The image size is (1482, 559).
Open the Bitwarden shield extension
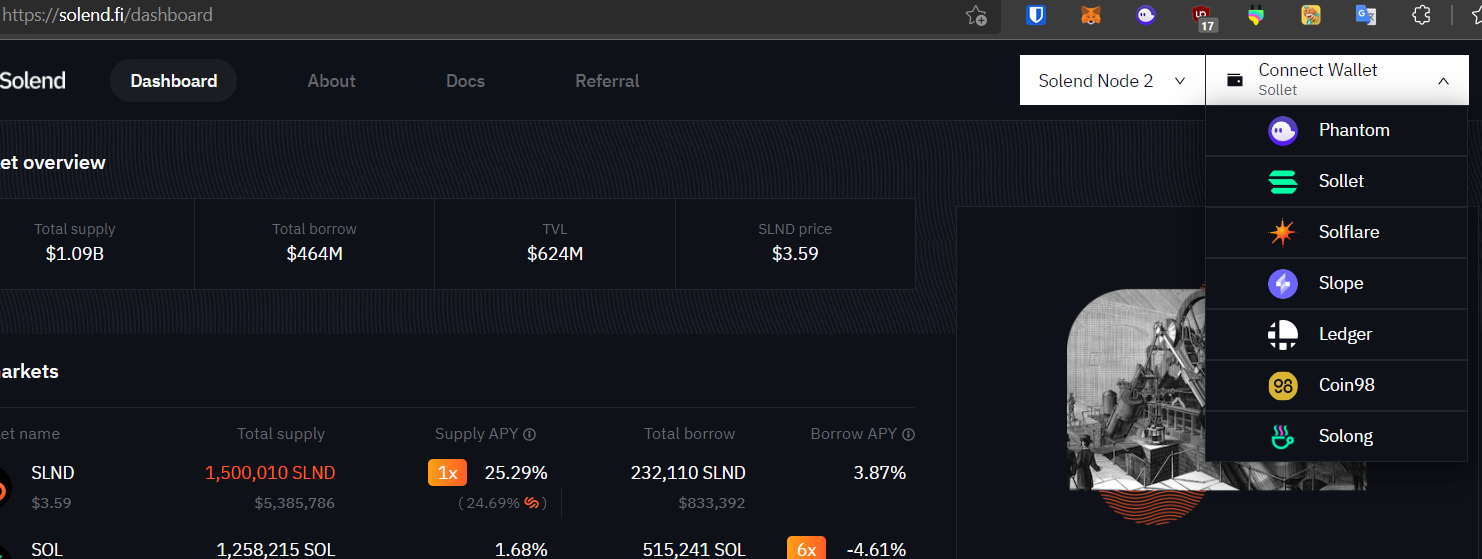[1036, 15]
